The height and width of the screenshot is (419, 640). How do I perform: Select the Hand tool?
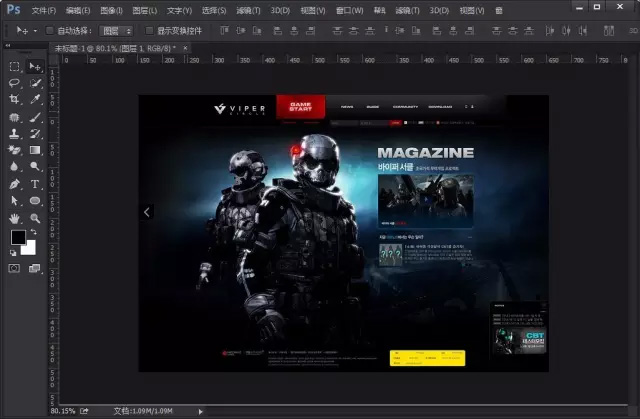point(14,218)
